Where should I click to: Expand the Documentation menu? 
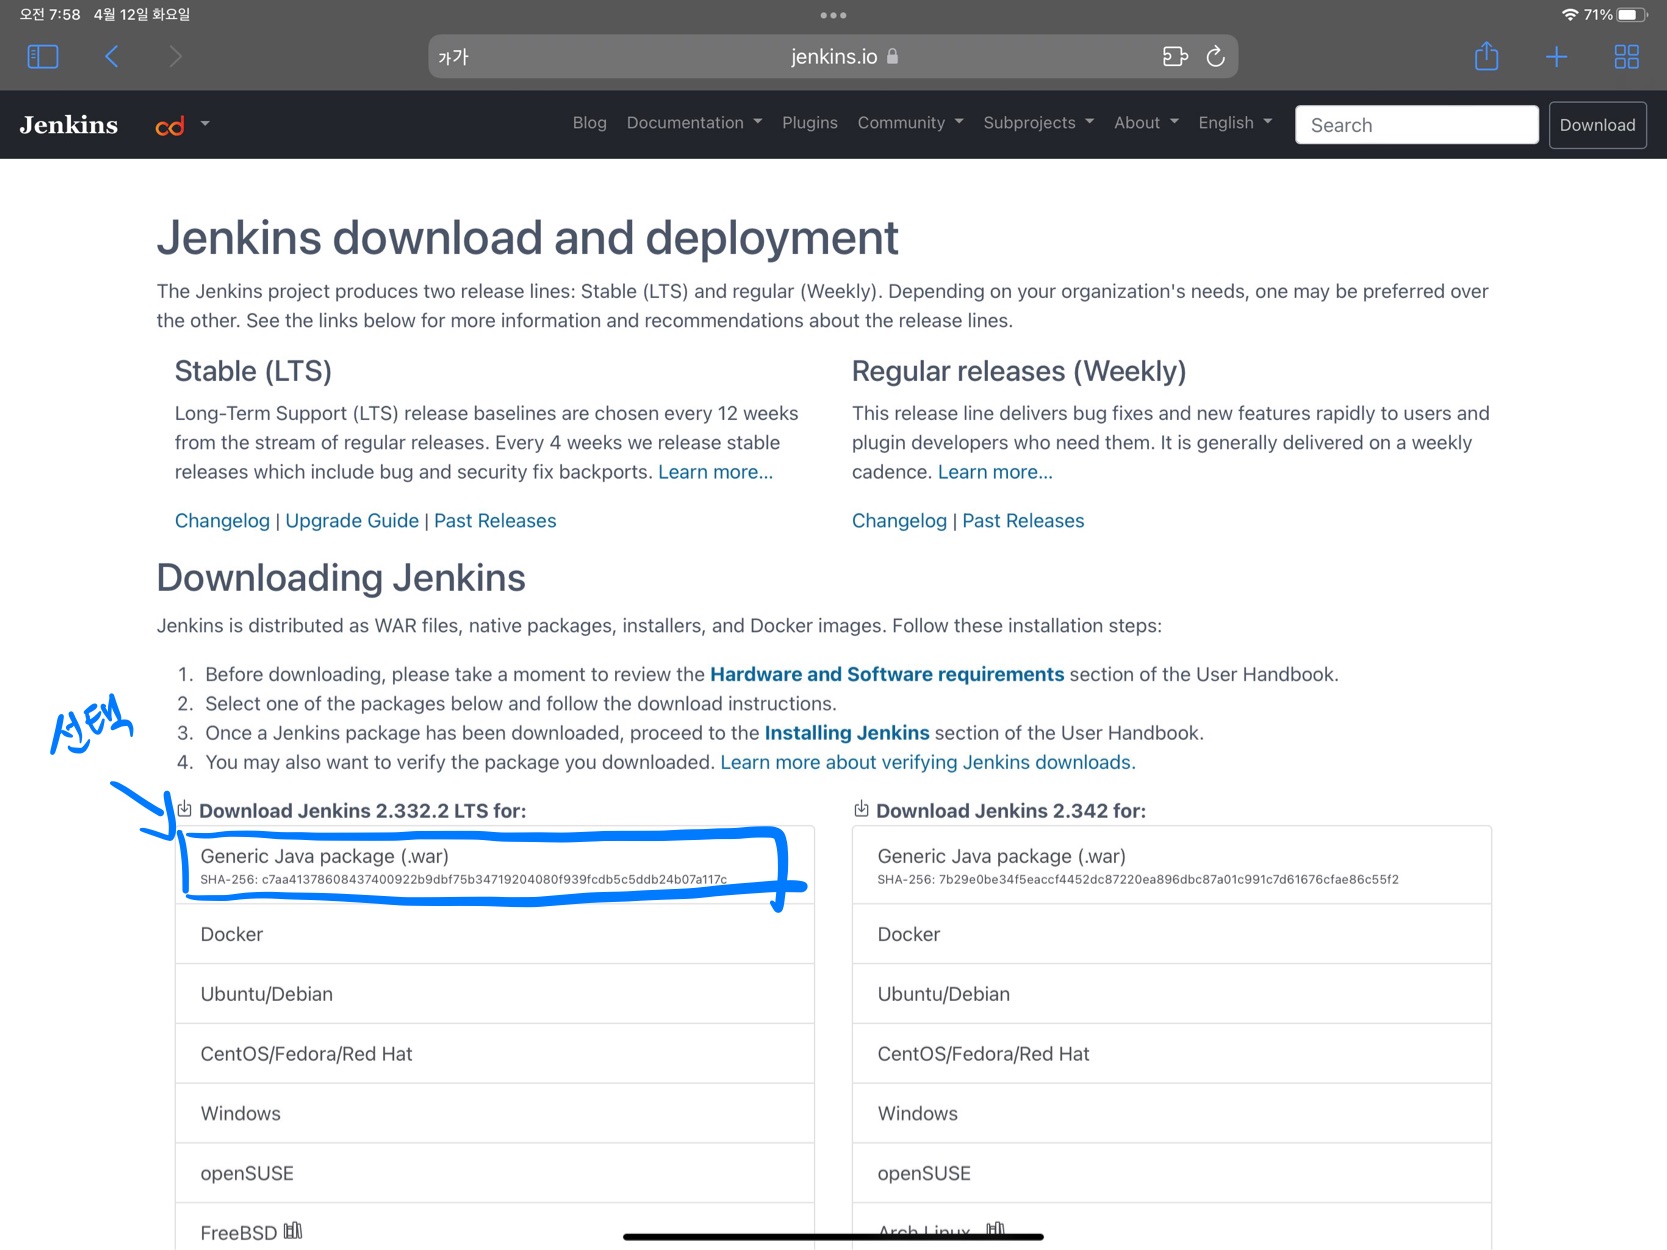click(x=694, y=123)
